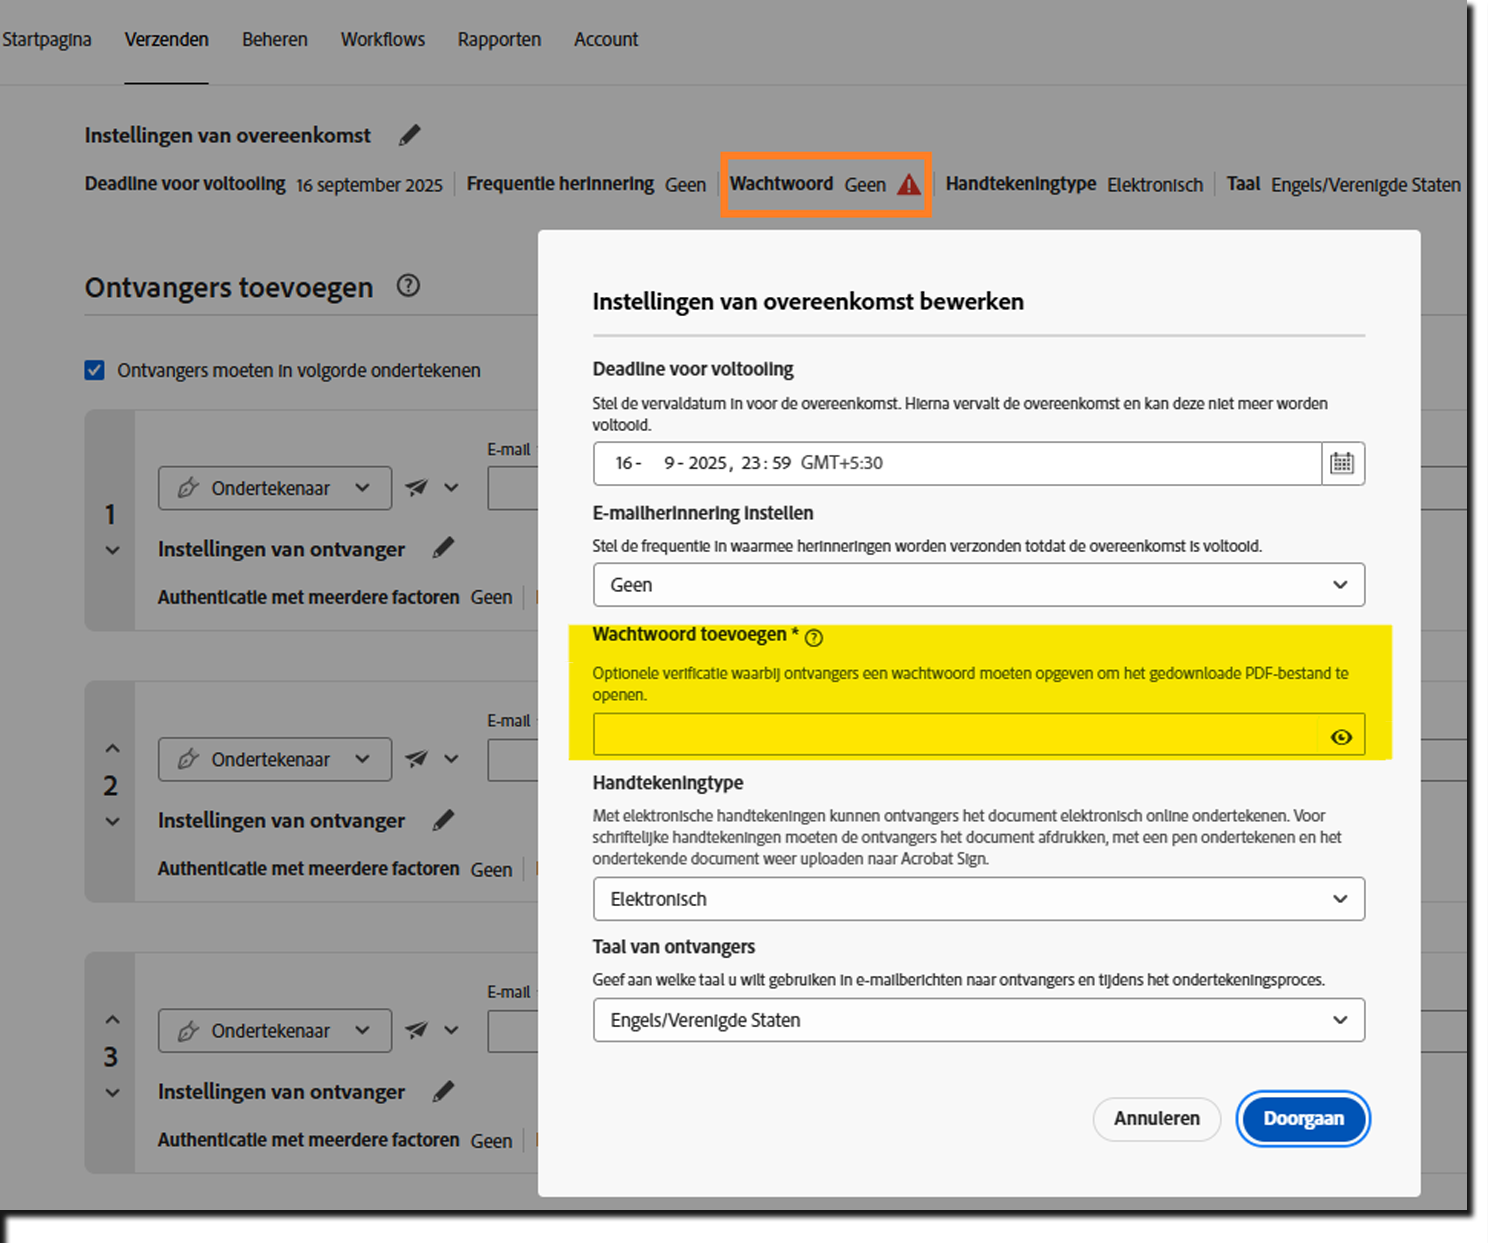
Task: Click the help icon beside Ontvangers toevoegen
Action: coord(407,287)
